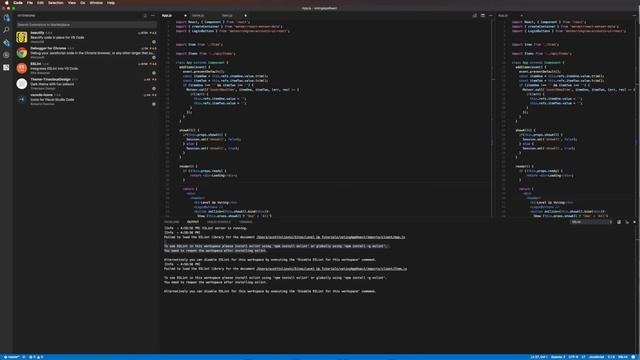Click the Beautify extension icon
This screenshot has width=640, height=360.
[22, 37]
